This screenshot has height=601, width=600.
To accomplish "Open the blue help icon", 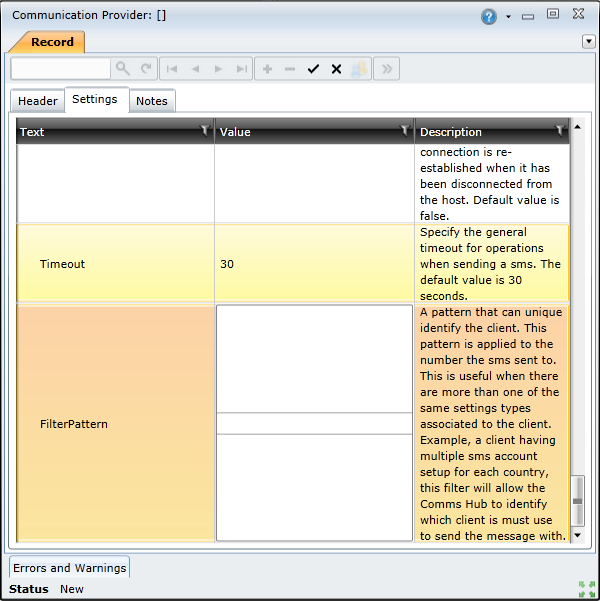I will pos(489,16).
